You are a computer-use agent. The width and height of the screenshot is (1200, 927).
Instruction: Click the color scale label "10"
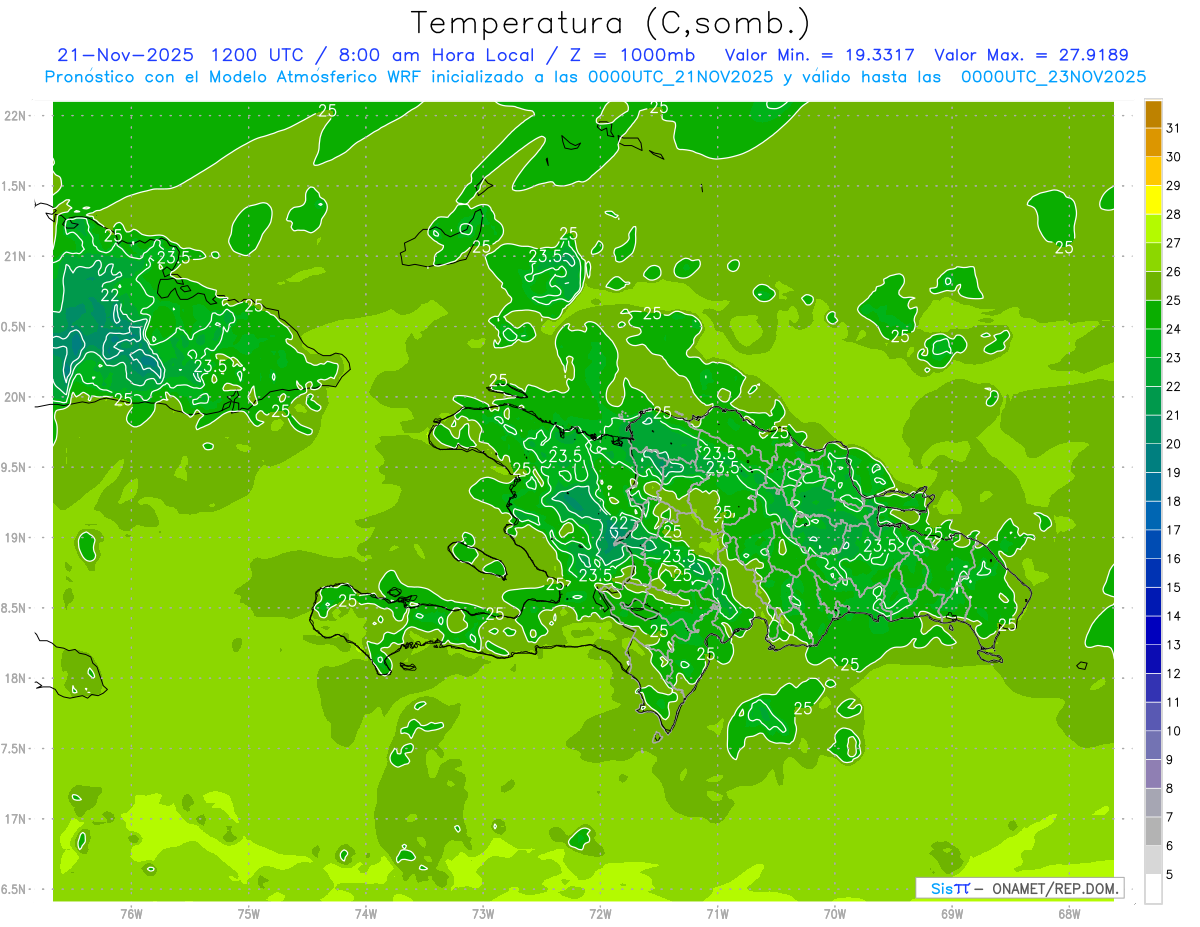pos(1174,731)
